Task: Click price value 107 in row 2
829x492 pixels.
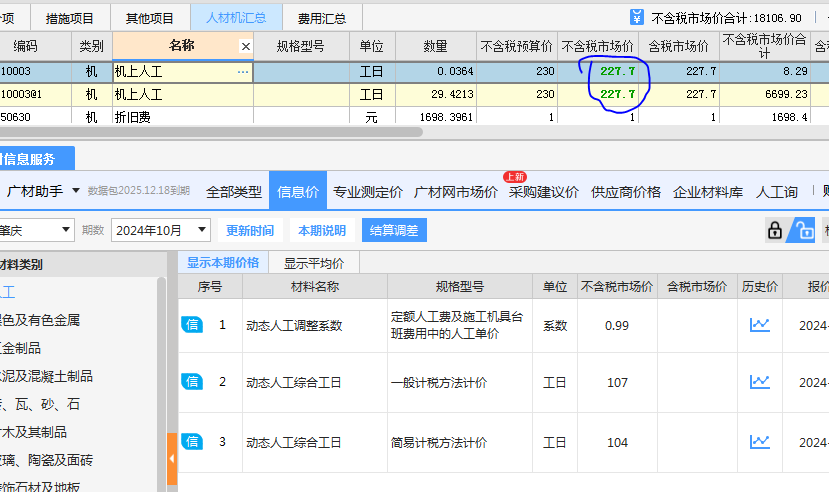Action: click(617, 383)
